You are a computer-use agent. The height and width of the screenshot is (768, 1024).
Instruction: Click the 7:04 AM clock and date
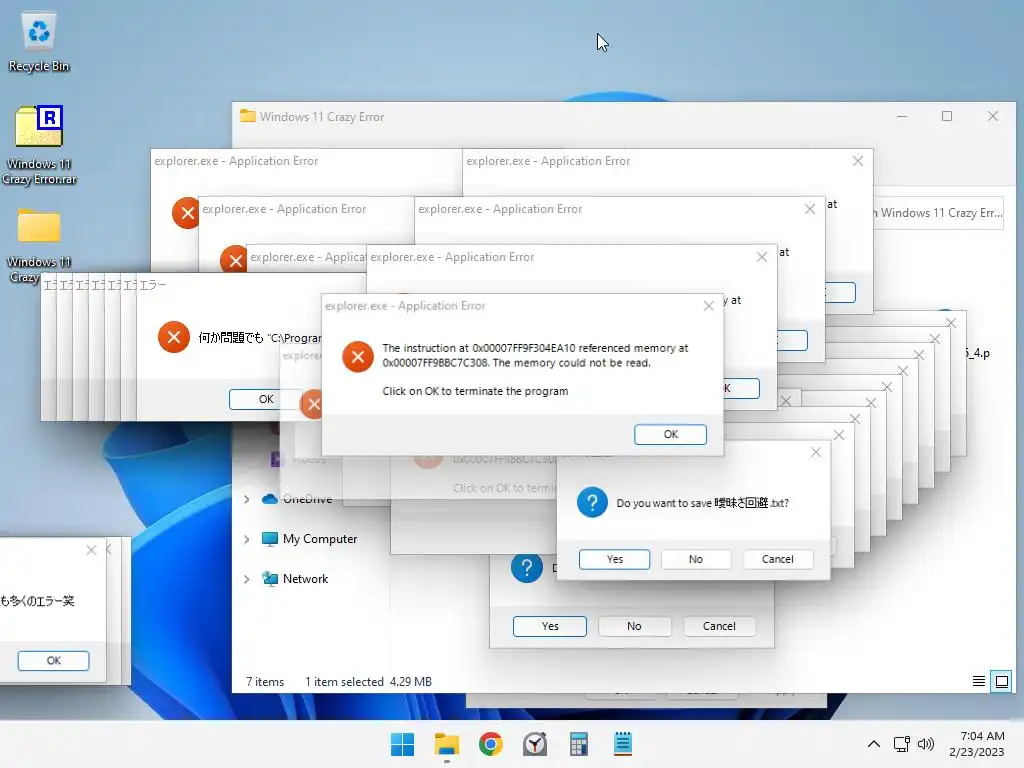click(x=976, y=744)
